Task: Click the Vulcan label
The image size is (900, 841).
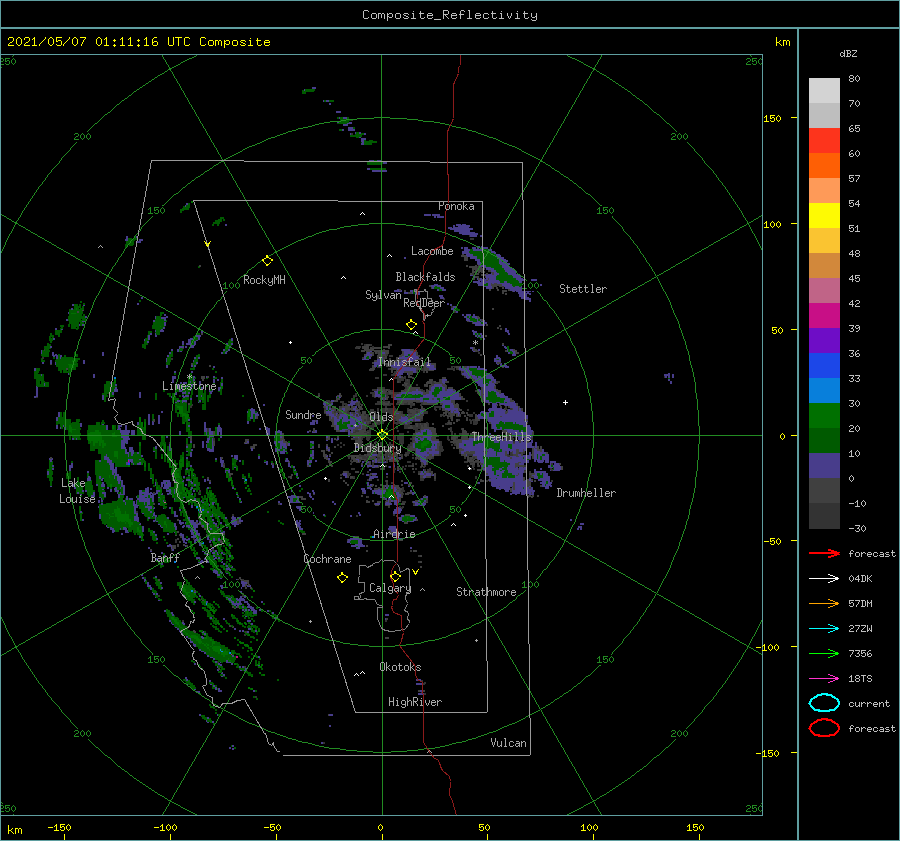Action: click(509, 743)
